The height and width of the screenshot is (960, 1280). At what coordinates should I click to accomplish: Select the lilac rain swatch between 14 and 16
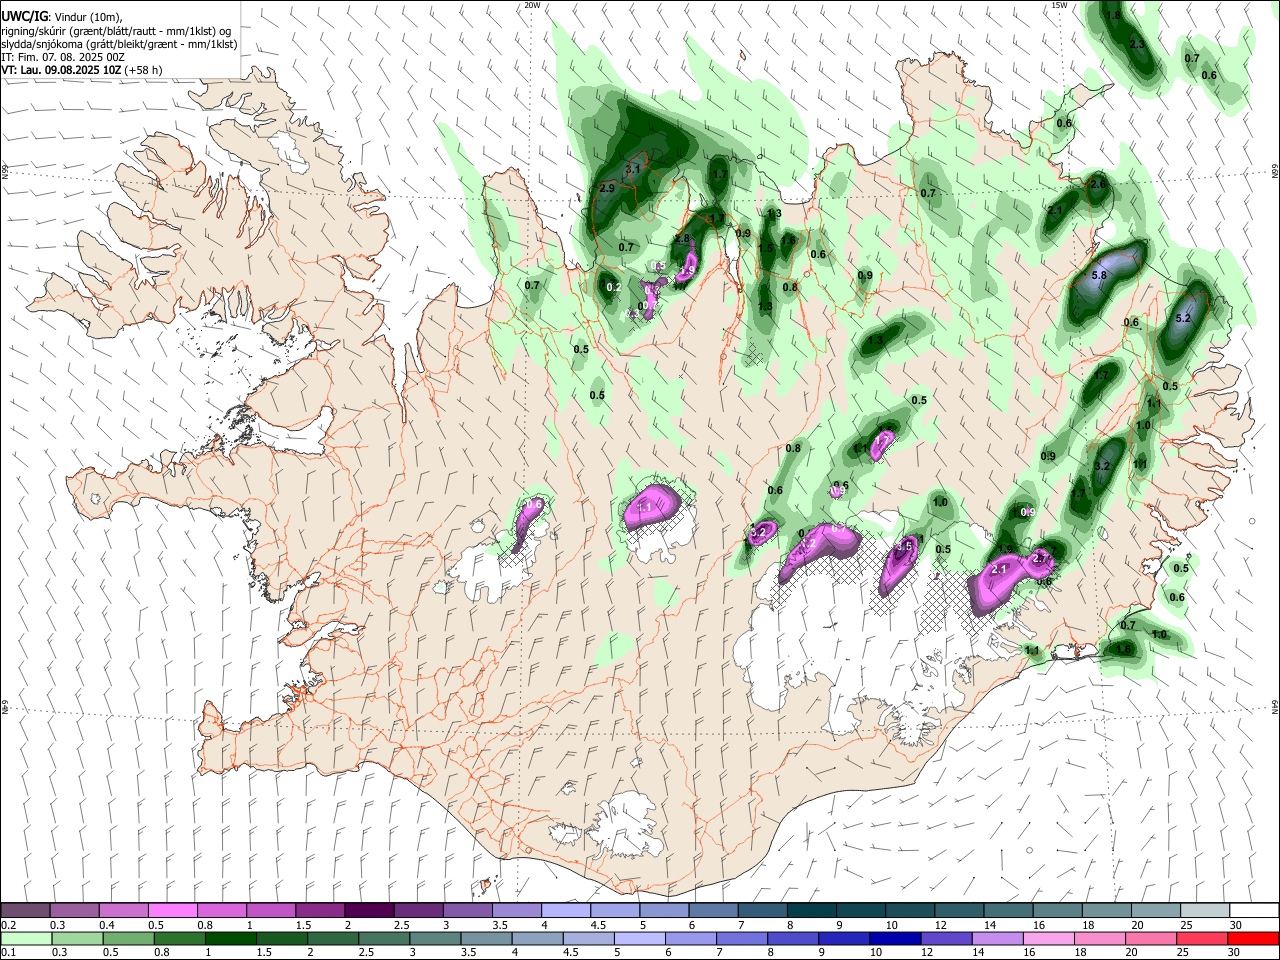(998, 938)
